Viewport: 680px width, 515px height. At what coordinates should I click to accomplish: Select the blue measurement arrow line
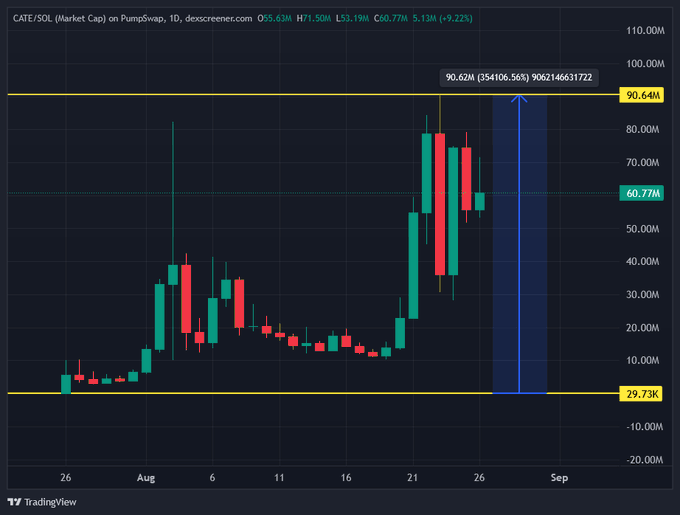coord(519,243)
